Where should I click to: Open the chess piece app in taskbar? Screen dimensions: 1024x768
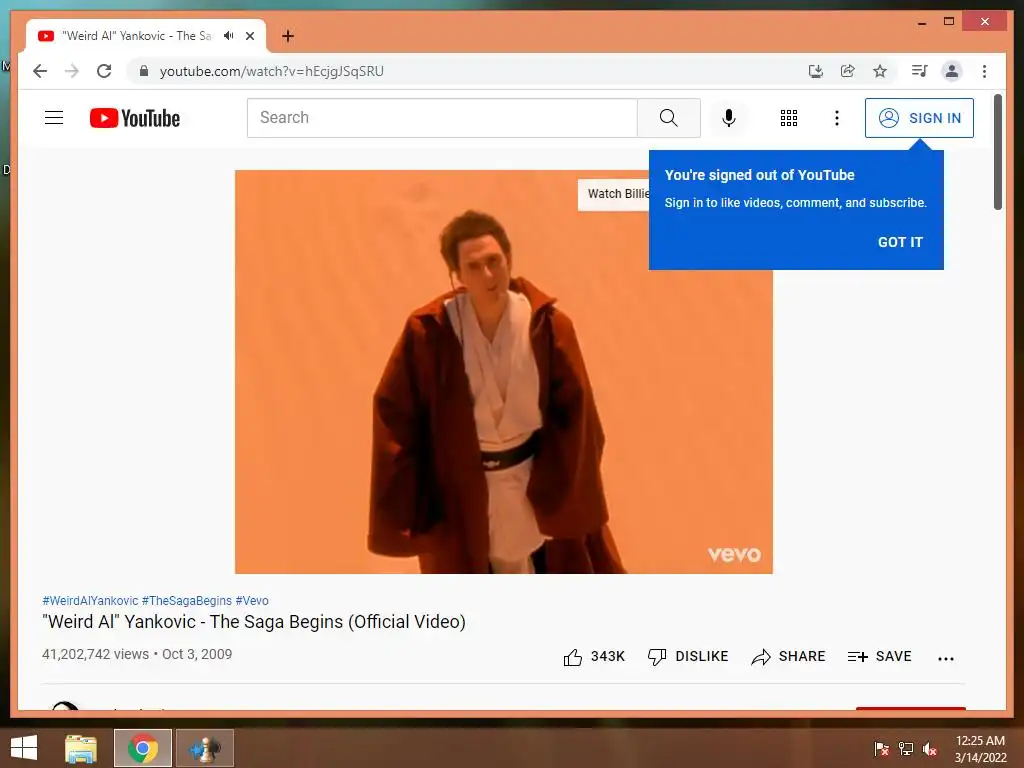pyautogui.click(x=205, y=748)
